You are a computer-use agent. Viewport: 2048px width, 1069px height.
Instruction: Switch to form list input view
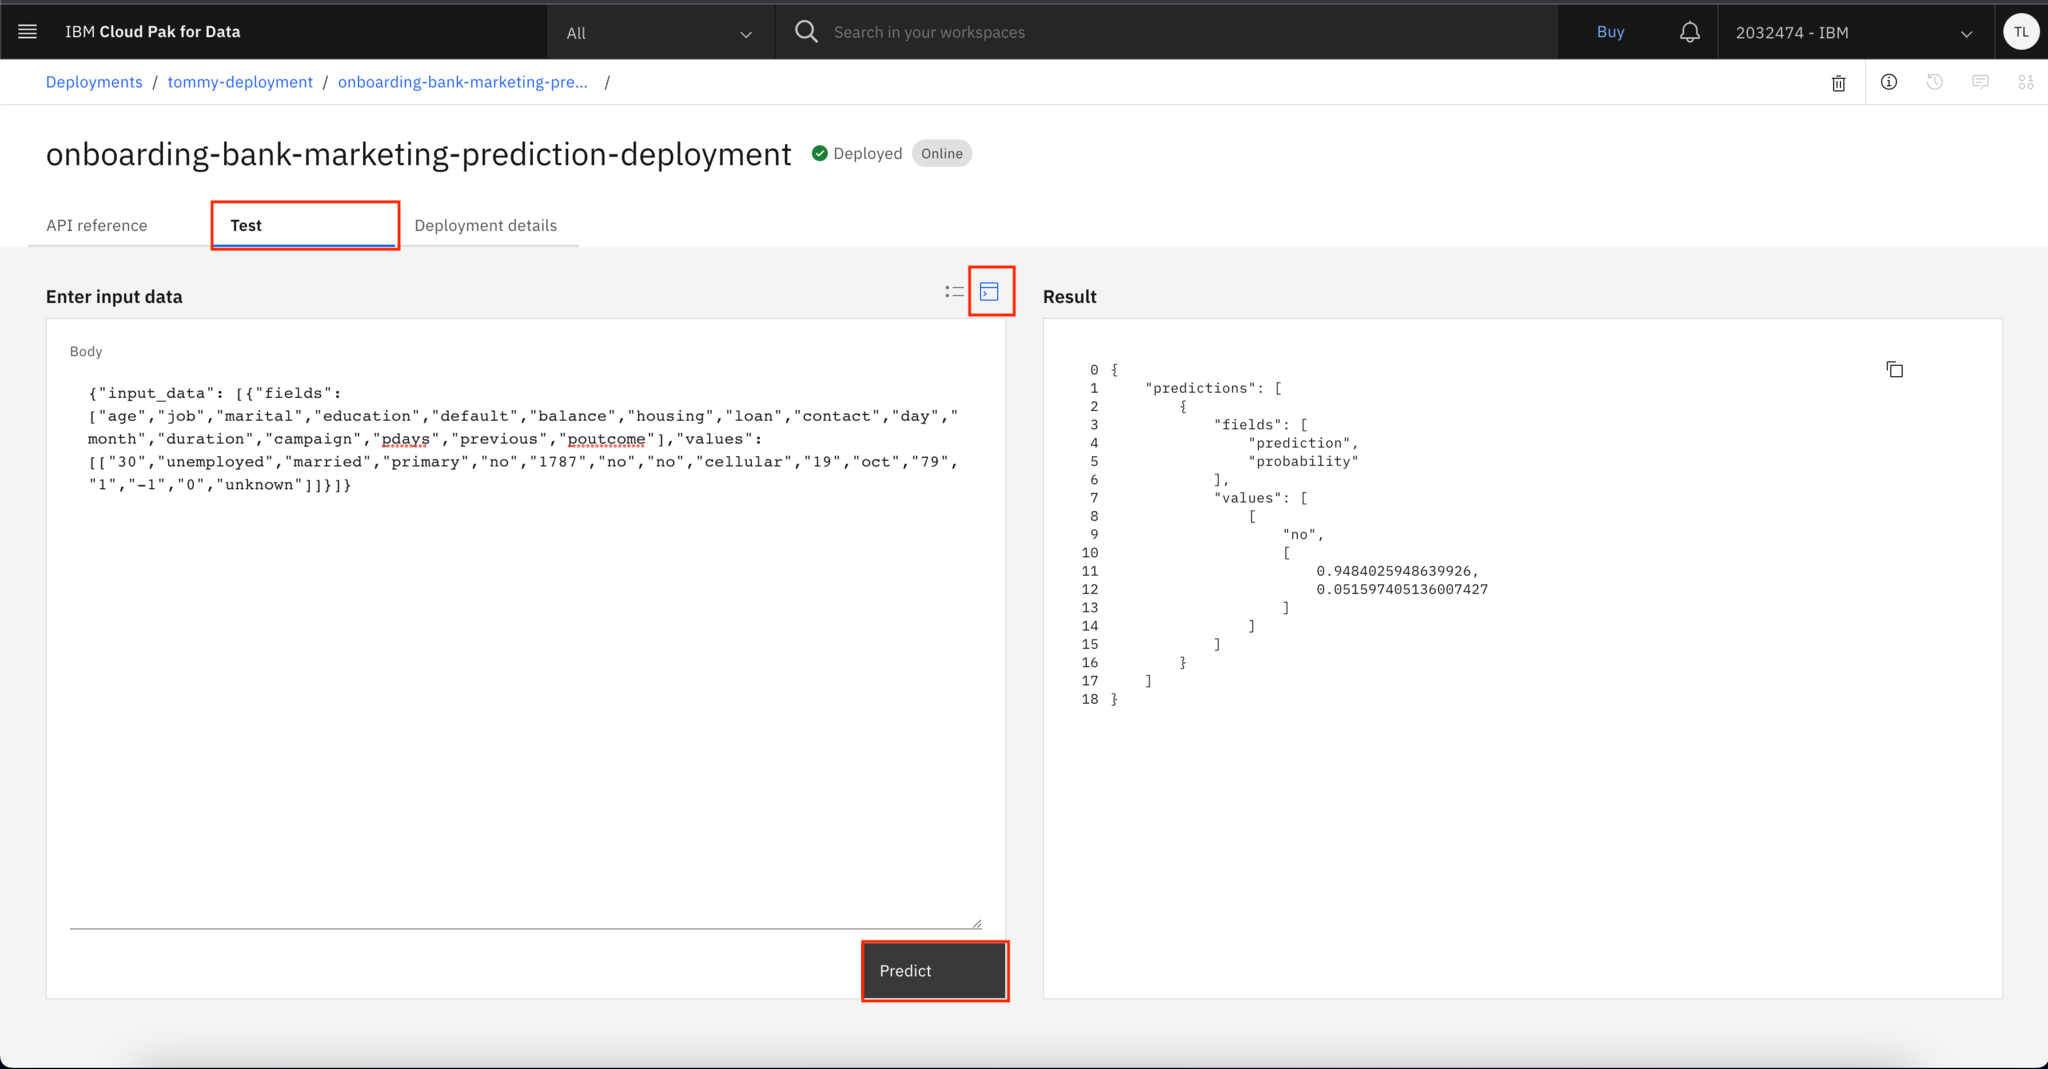coord(954,292)
